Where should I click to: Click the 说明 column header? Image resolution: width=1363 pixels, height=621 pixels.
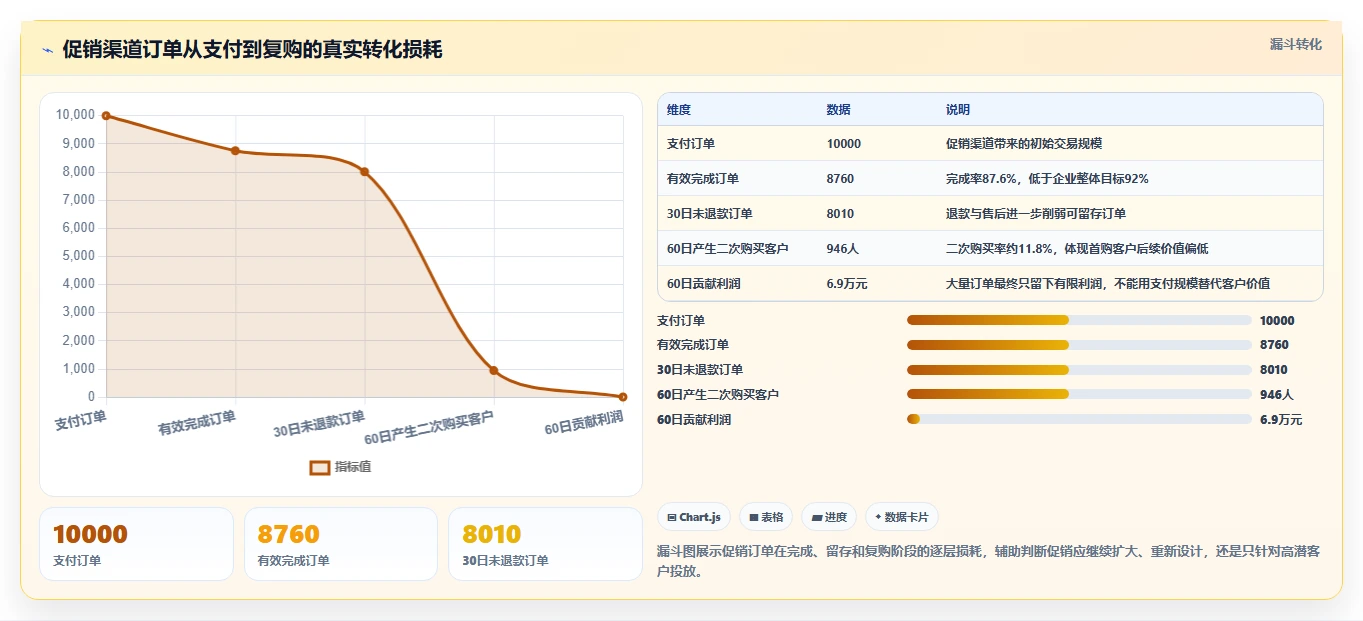(x=958, y=110)
